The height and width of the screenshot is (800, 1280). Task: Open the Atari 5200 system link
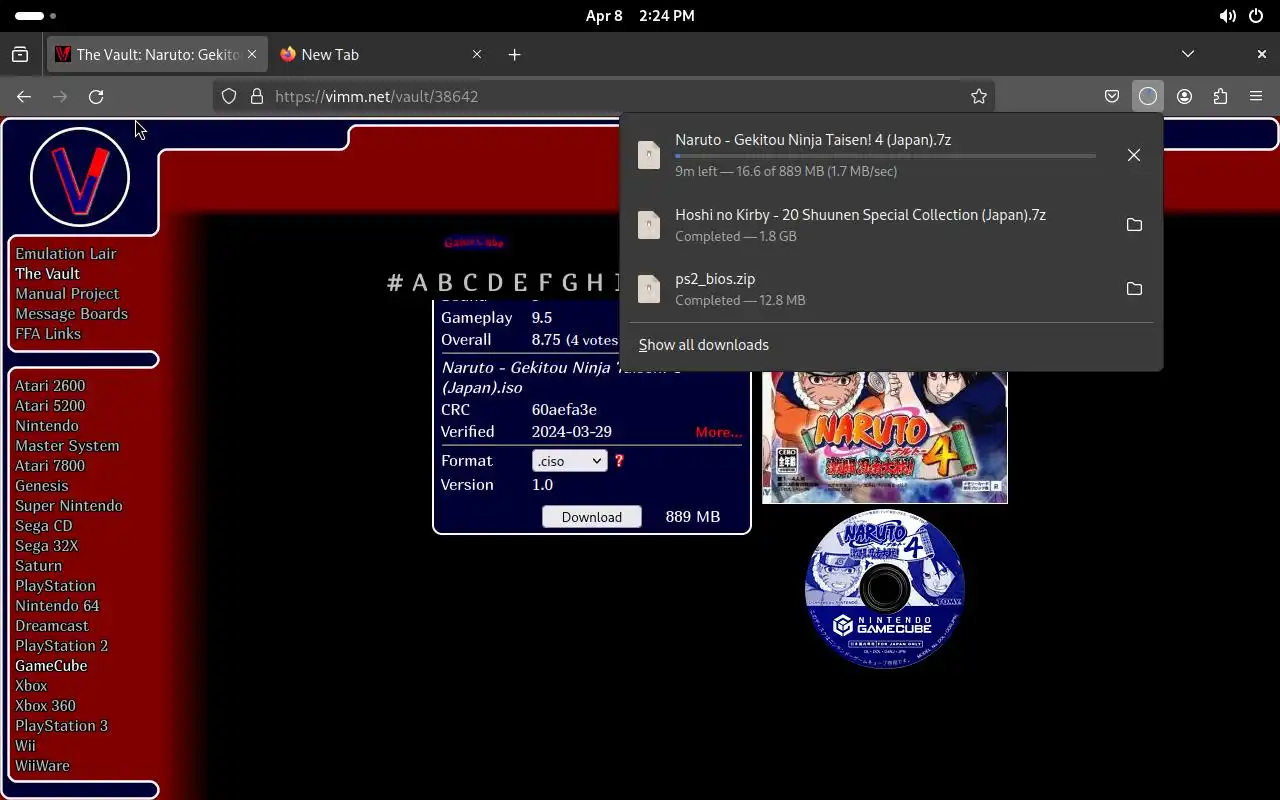click(x=50, y=406)
